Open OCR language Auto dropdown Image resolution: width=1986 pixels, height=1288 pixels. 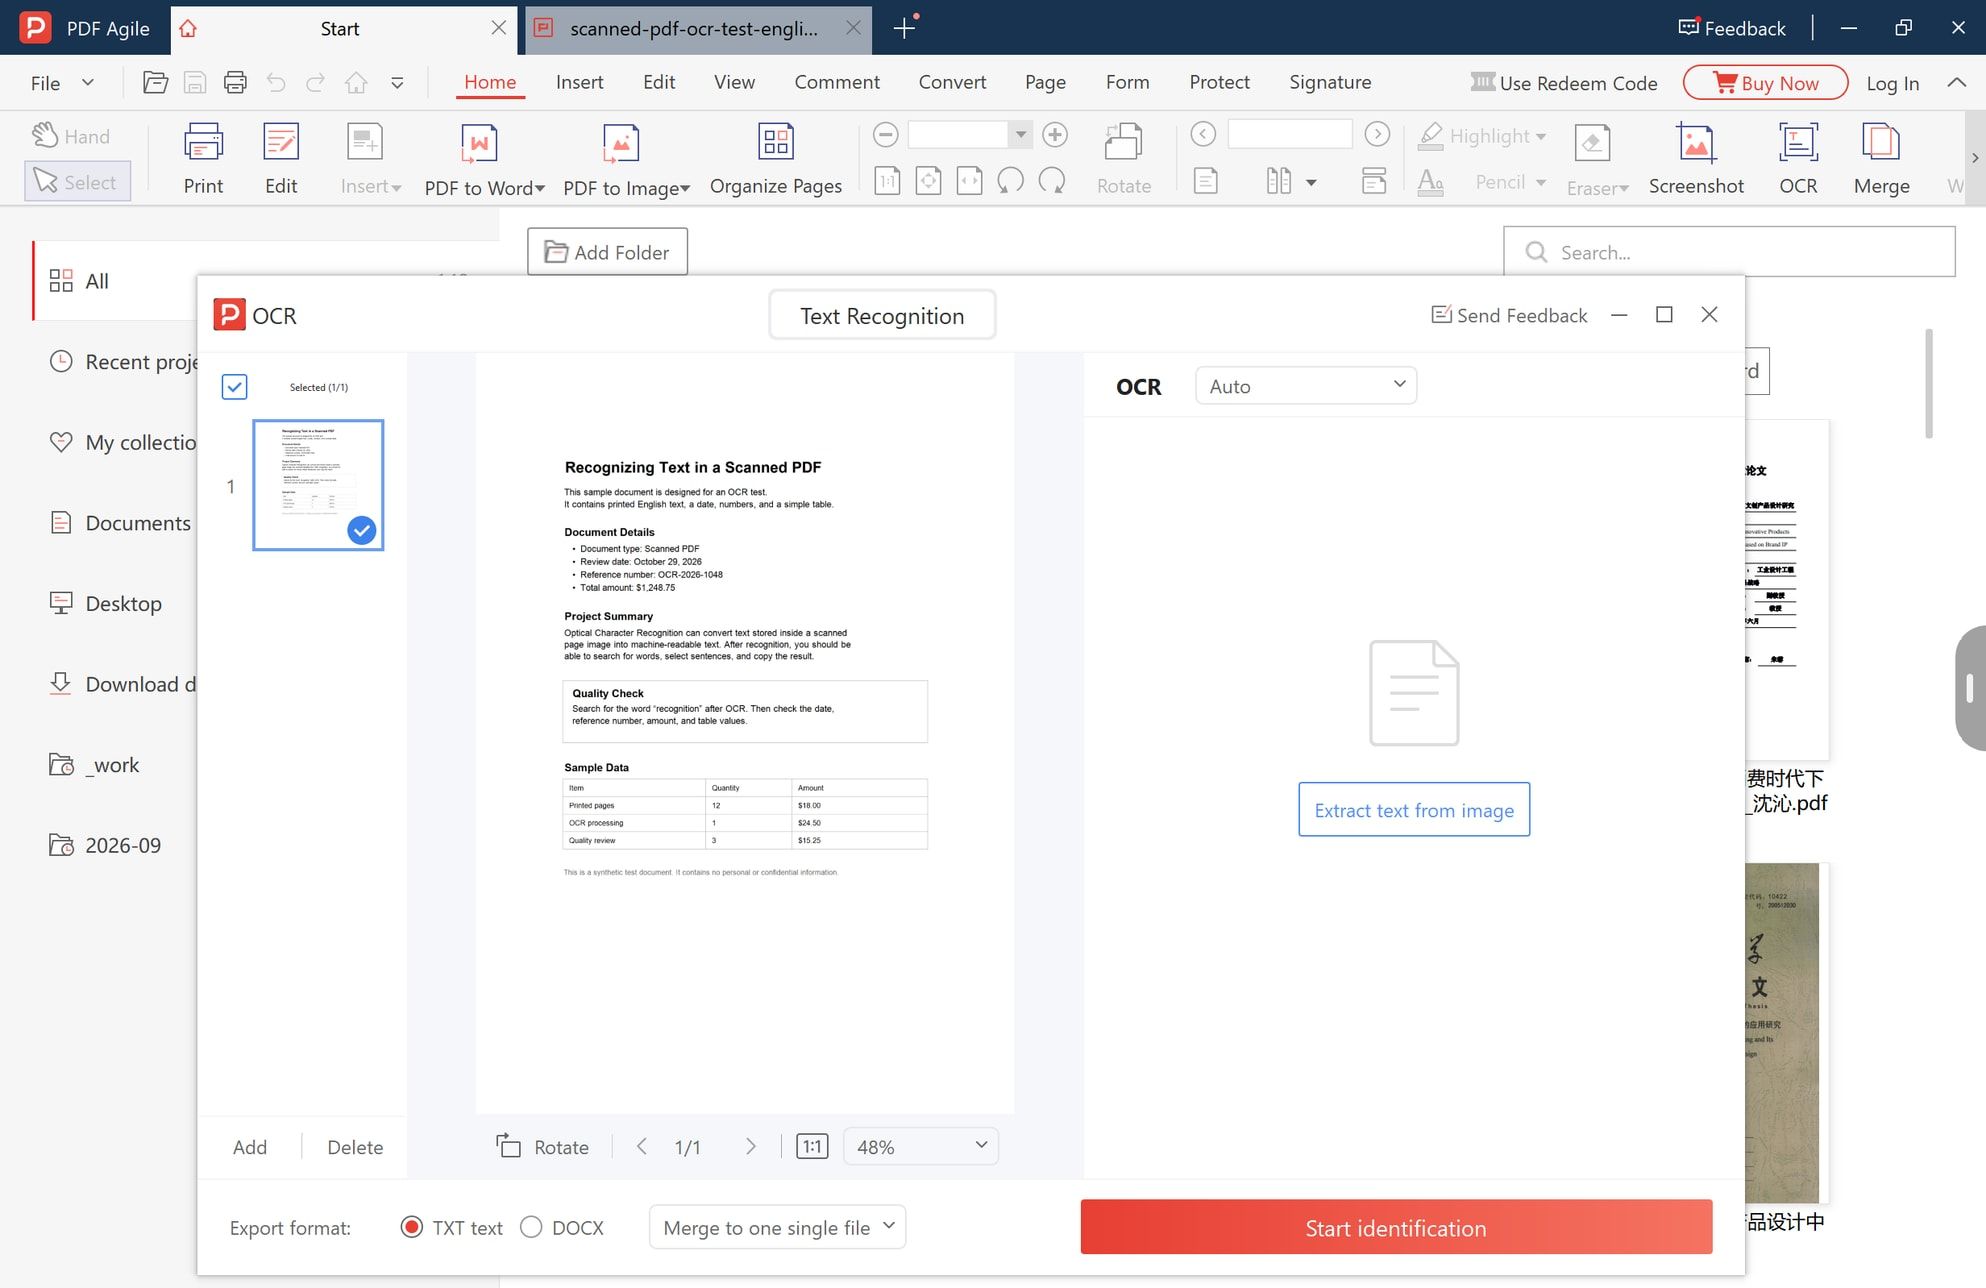tap(1306, 386)
